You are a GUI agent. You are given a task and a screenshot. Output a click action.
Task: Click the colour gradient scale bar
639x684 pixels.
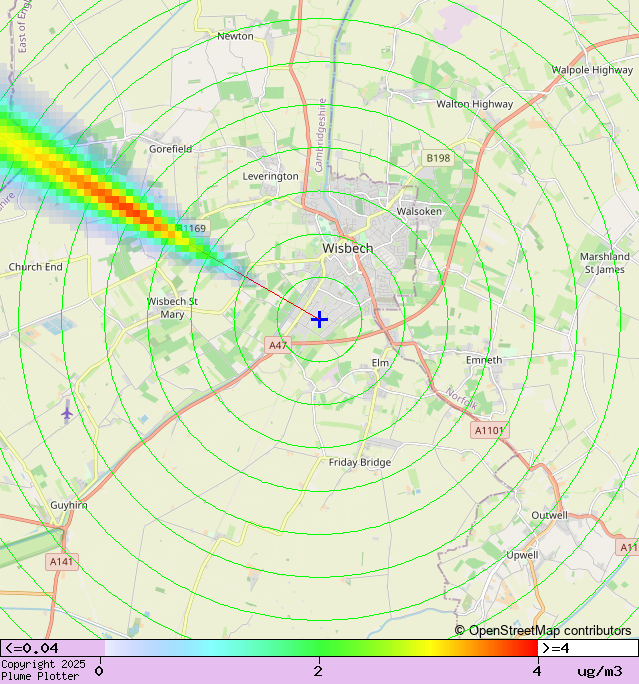[321, 648]
